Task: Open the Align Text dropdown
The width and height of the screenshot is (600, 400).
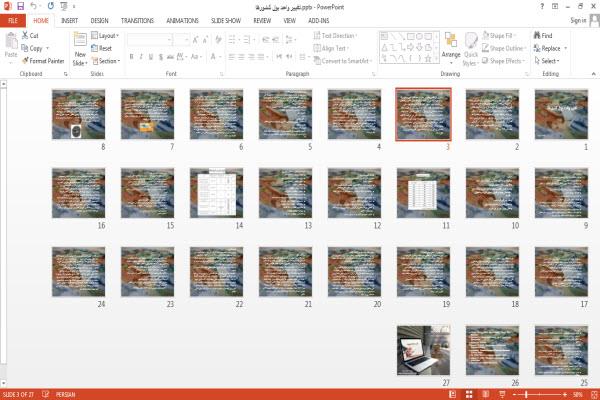Action: click(x=331, y=48)
